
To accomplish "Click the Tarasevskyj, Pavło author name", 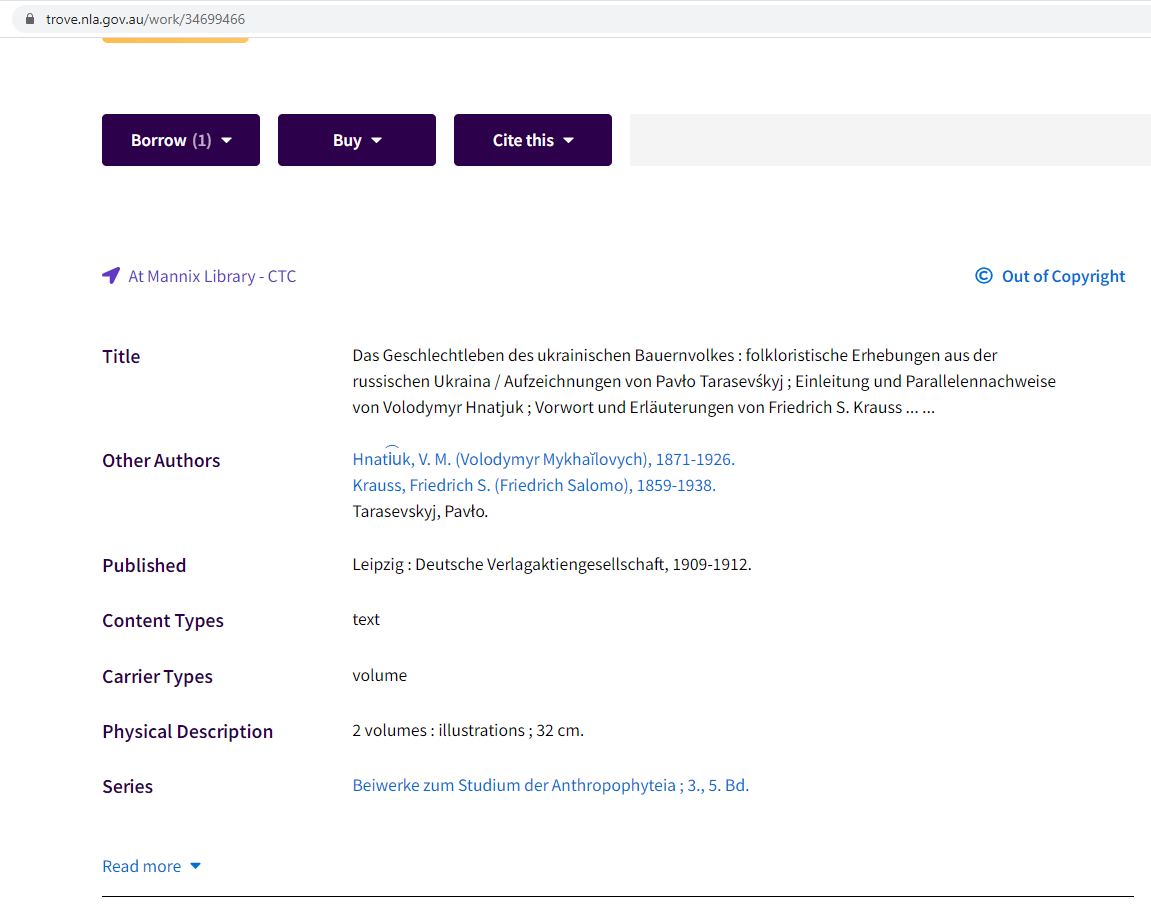I will click(x=420, y=512).
